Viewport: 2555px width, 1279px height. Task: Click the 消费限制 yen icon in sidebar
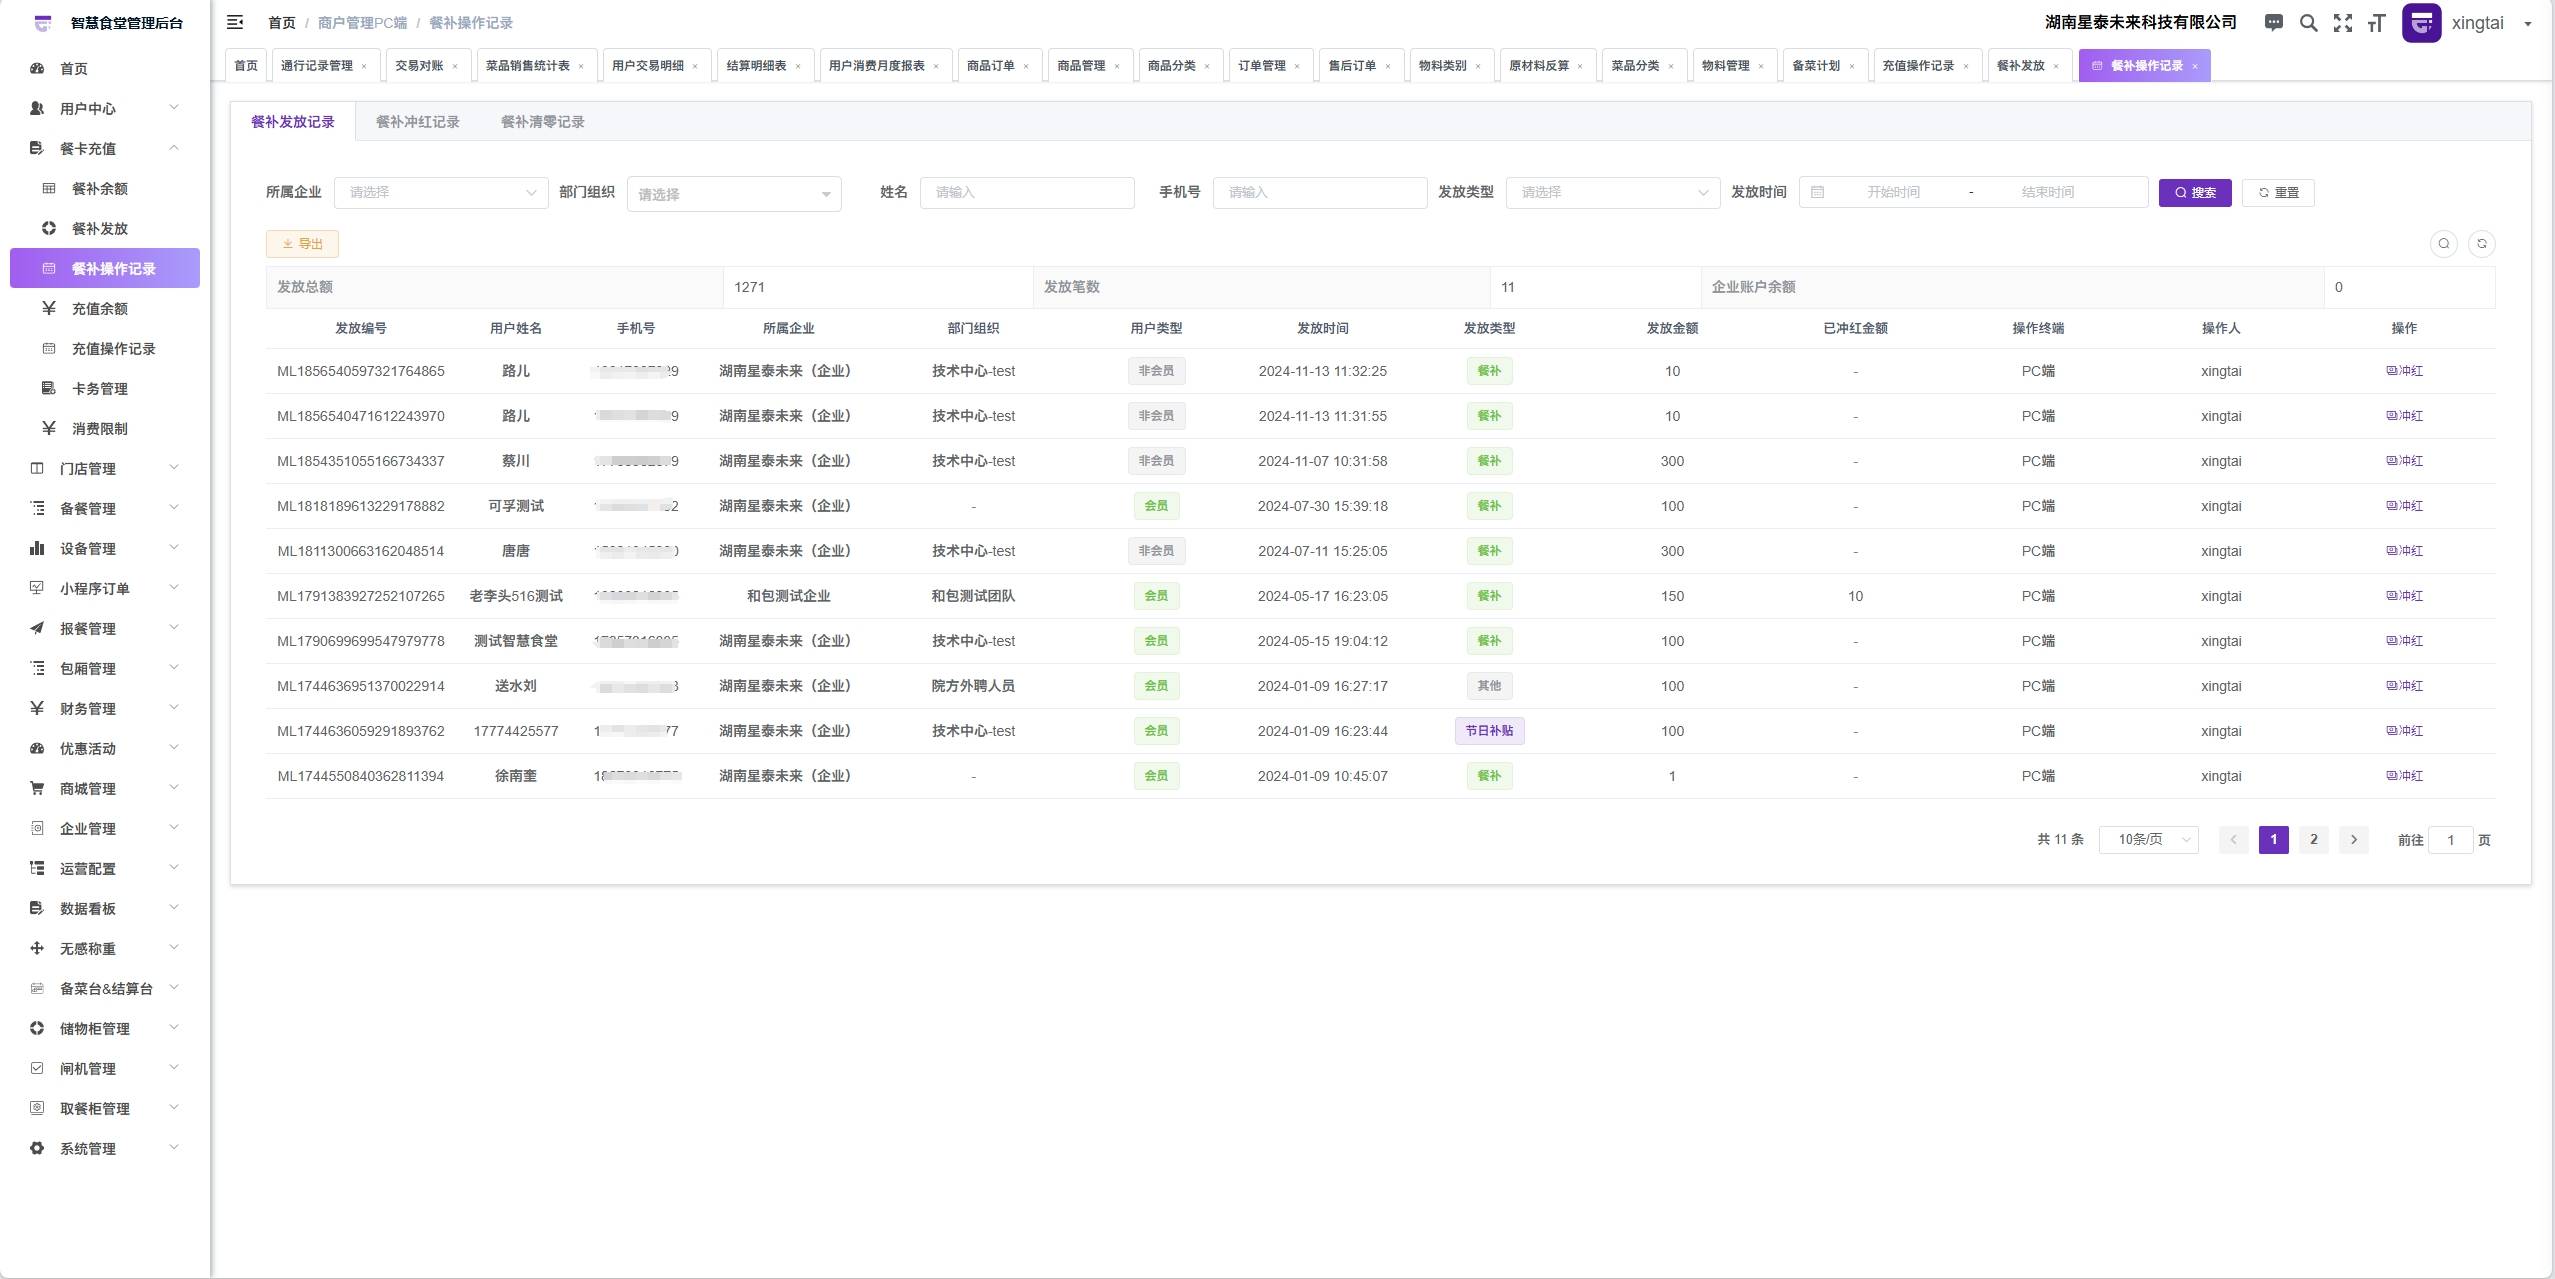point(48,428)
